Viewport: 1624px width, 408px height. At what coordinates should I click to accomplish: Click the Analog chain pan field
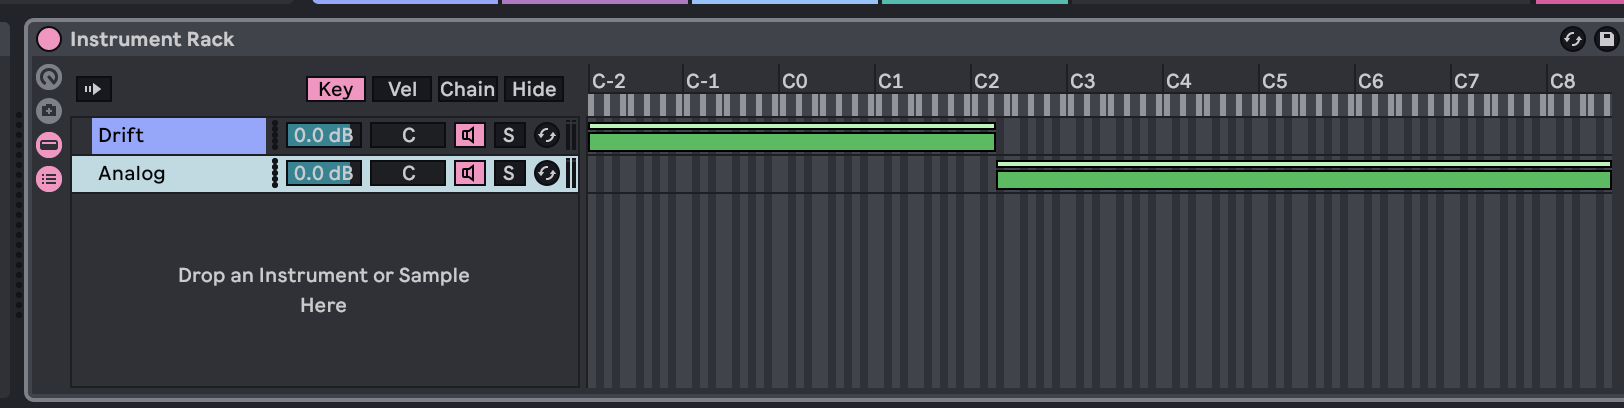(408, 173)
